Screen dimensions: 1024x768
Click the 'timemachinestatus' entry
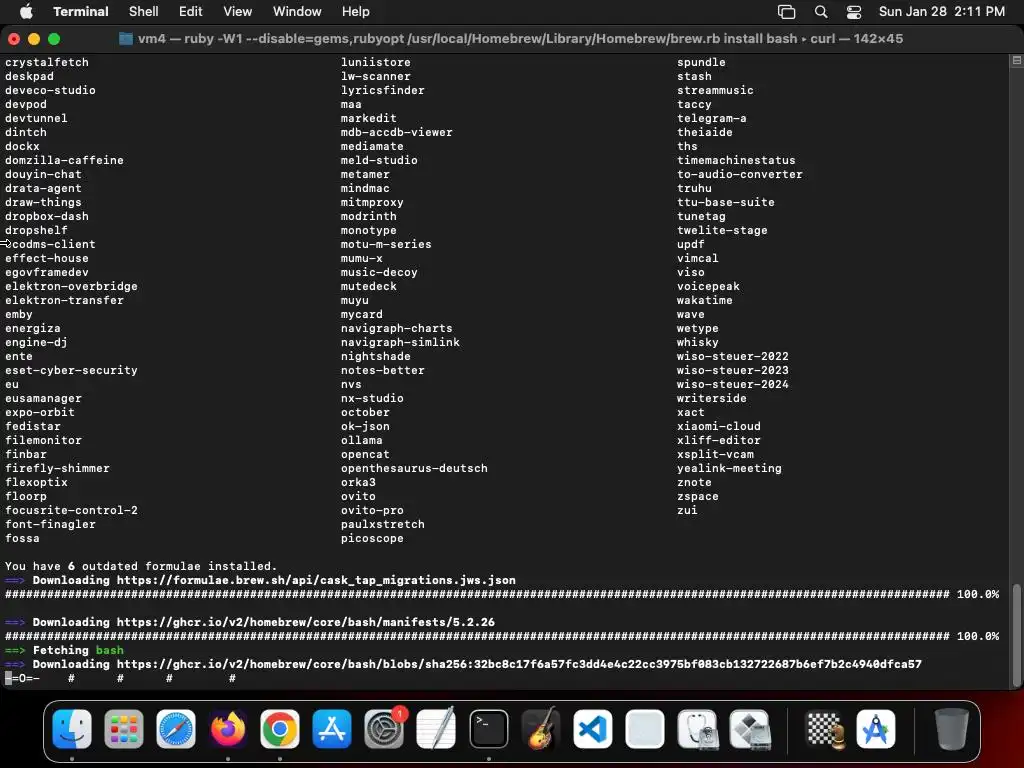736,160
